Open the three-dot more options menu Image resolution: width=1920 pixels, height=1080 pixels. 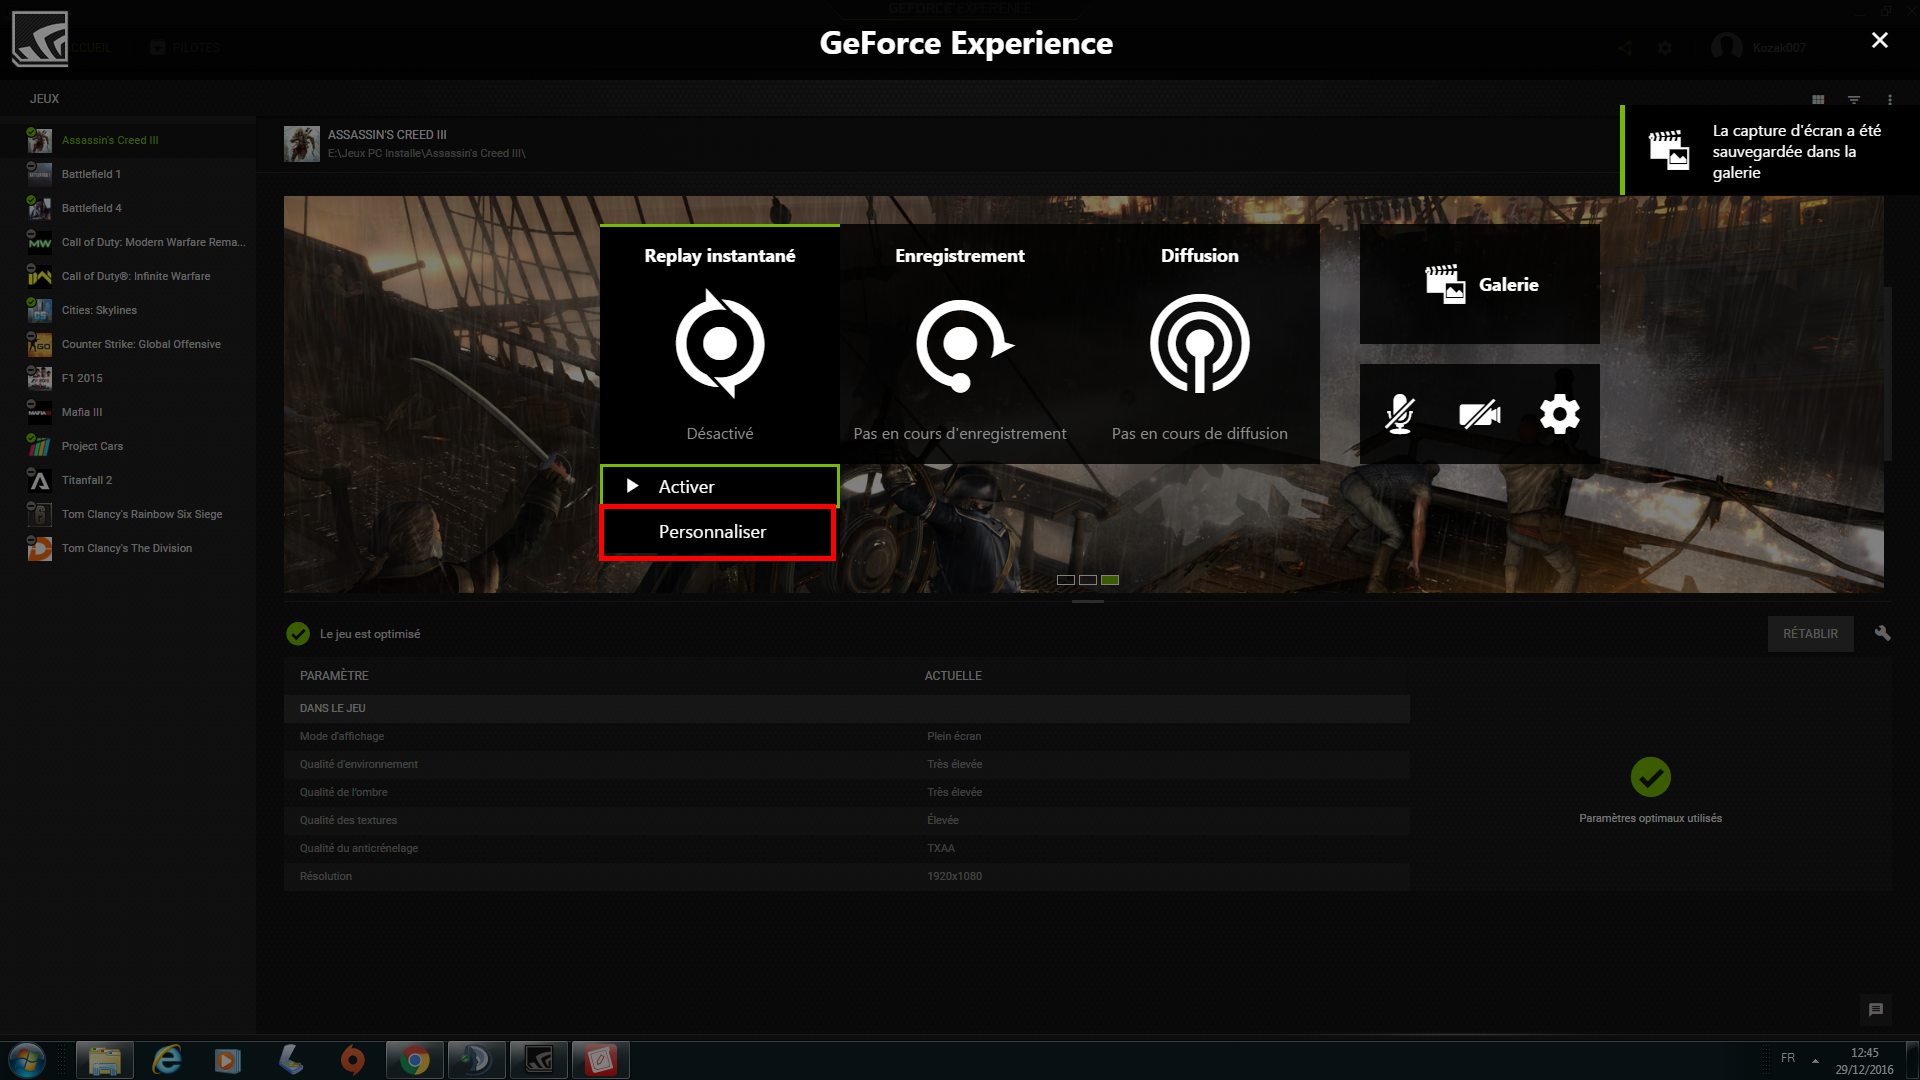(x=1890, y=100)
